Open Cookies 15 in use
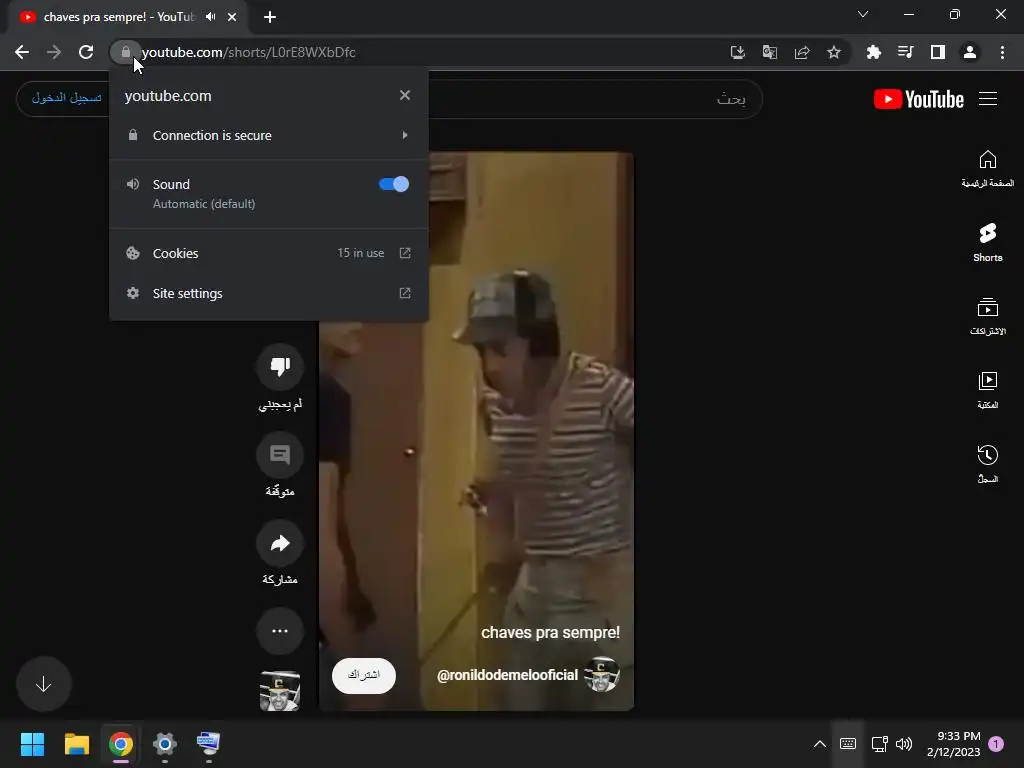 click(x=269, y=253)
